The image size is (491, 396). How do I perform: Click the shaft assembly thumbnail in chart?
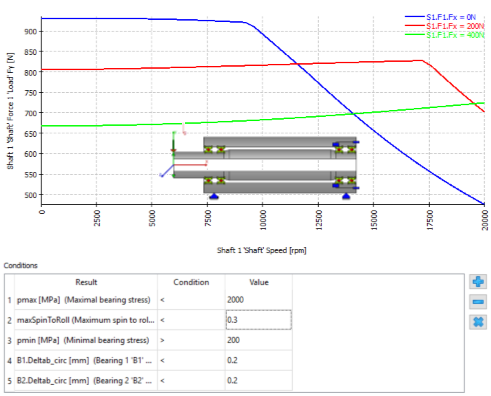click(x=260, y=165)
